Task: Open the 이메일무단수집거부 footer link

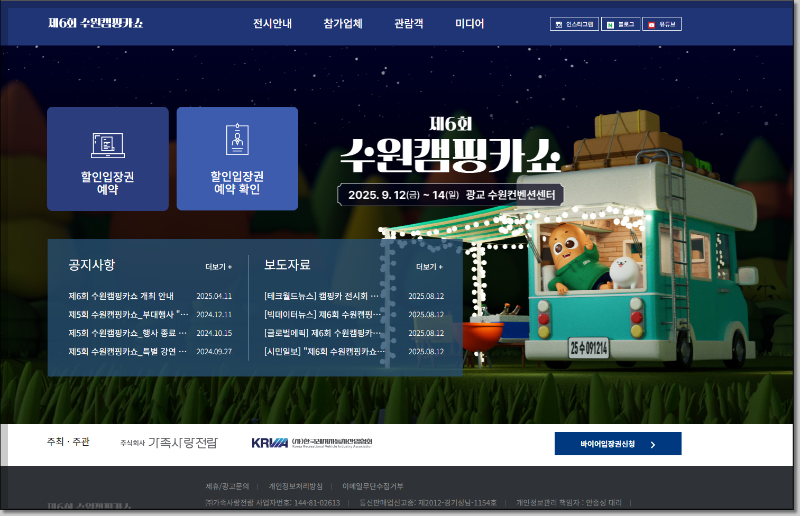Action: [x=372, y=486]
